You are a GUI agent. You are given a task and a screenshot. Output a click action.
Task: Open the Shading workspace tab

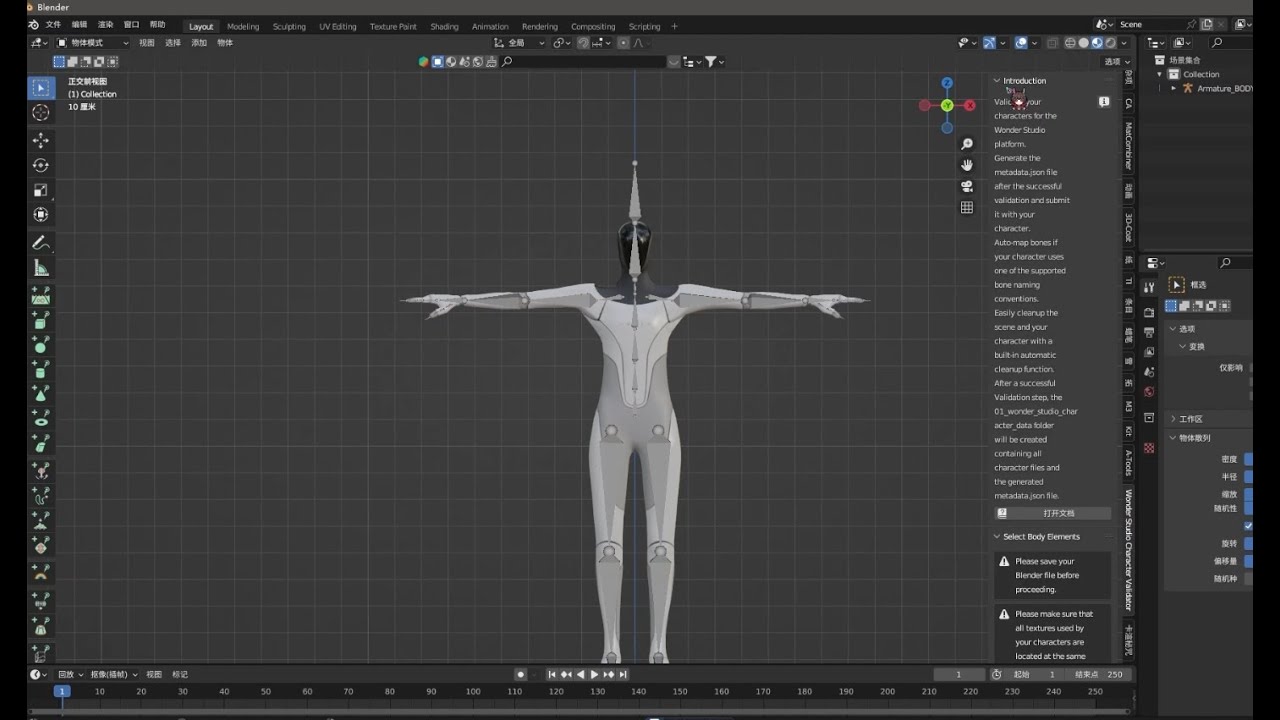point(444,26)
